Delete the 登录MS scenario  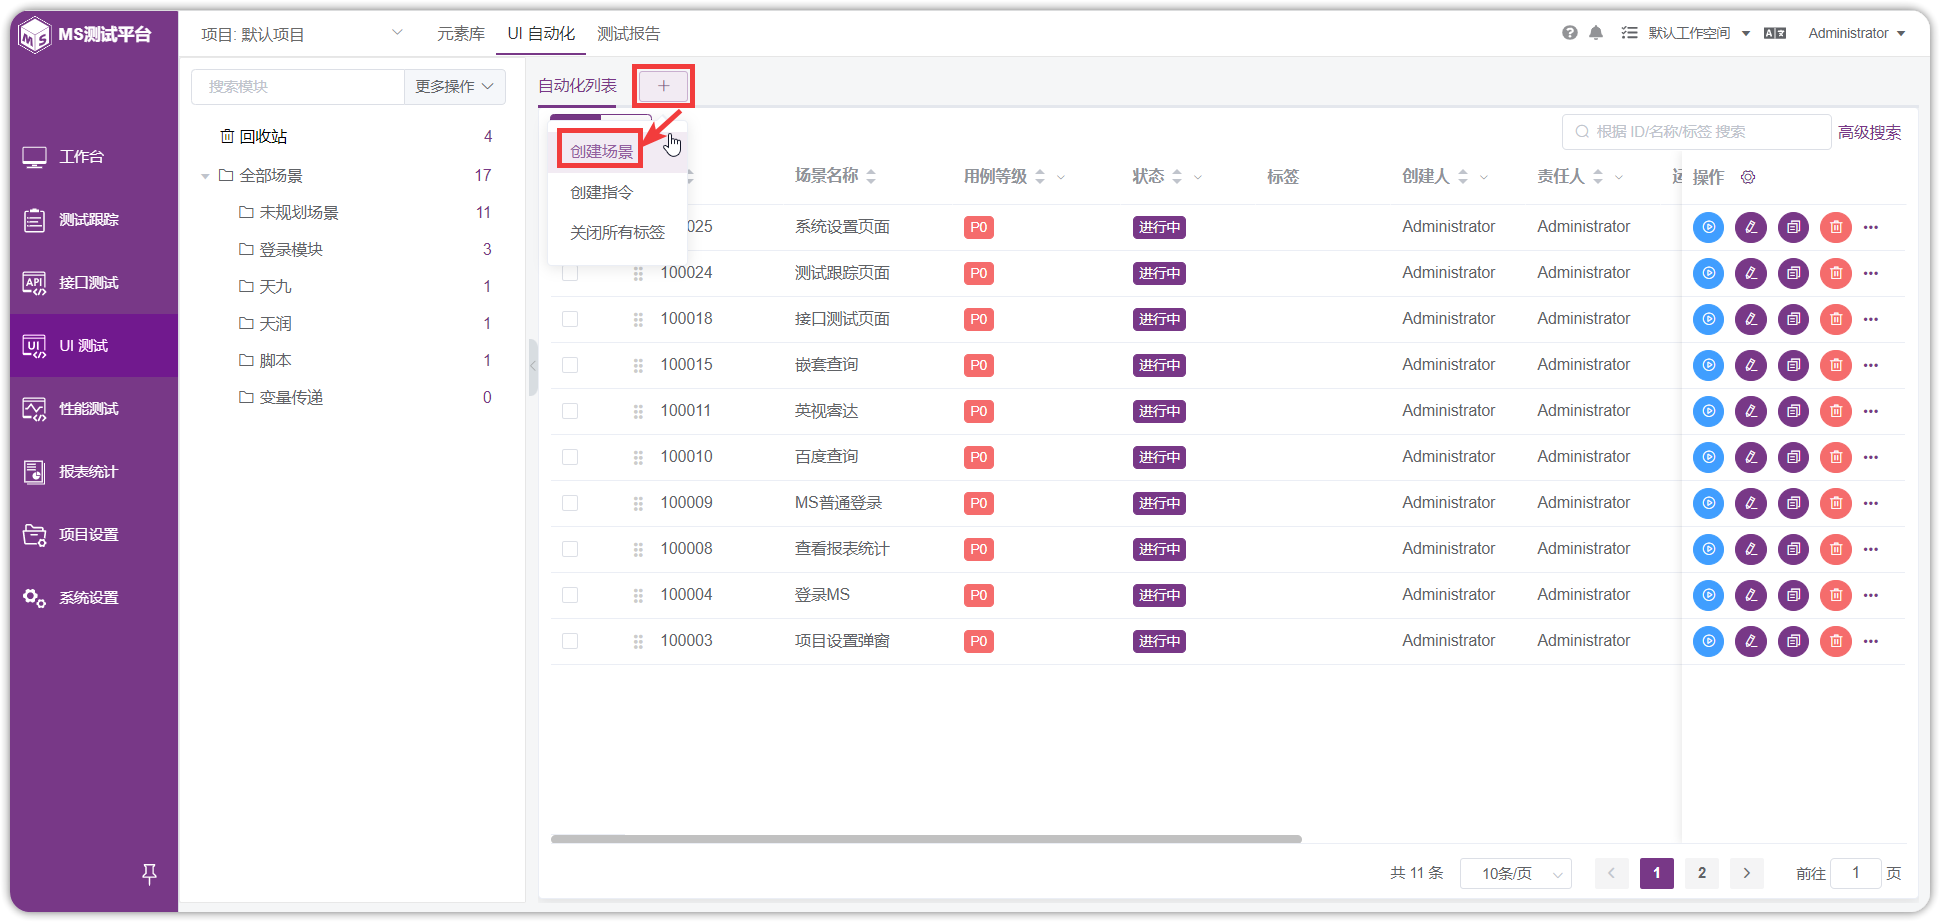point(1836,595)
